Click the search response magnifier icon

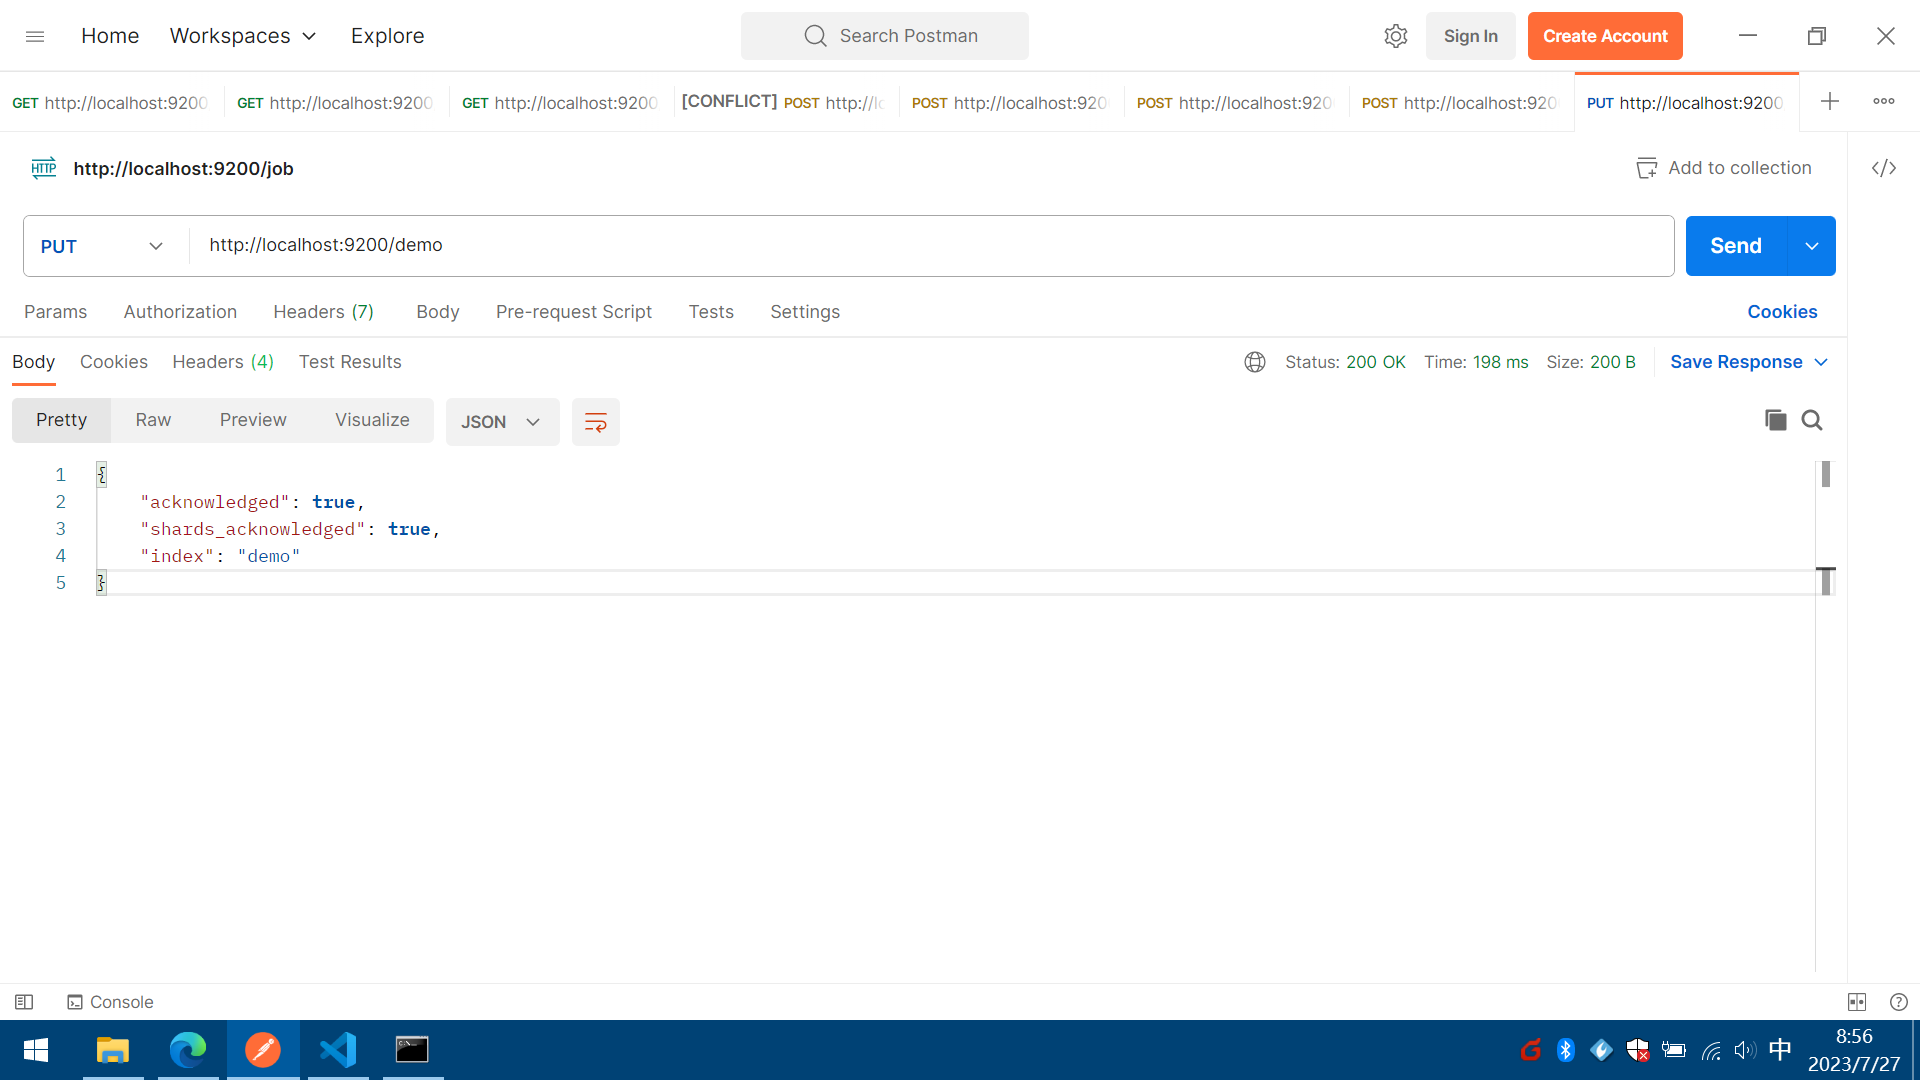1812,420
